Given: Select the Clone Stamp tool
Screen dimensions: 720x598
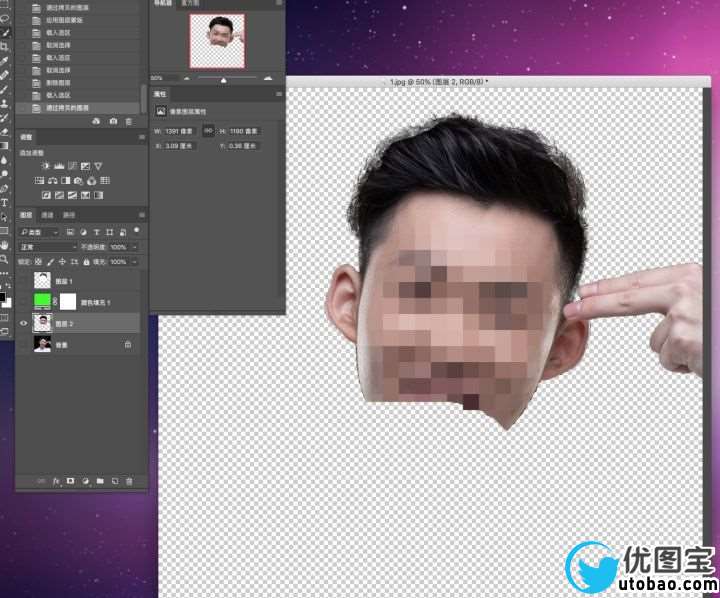Looking at the screenshot, I should pyautogui.click(x=5, y=103).
